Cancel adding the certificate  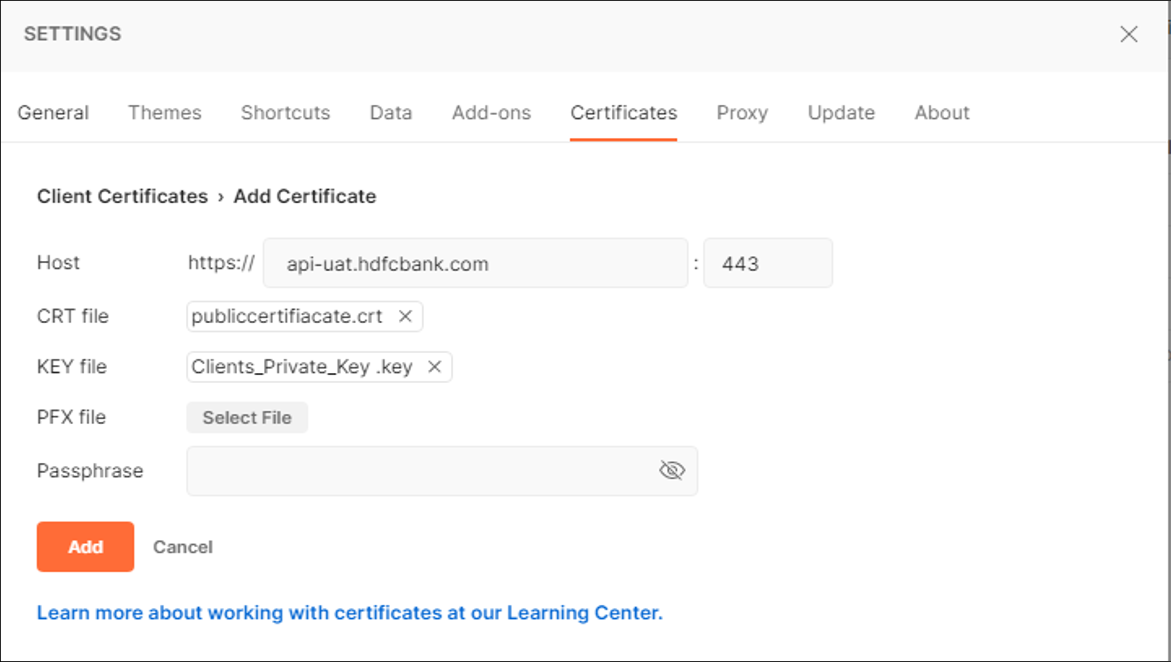coord(183,547)
